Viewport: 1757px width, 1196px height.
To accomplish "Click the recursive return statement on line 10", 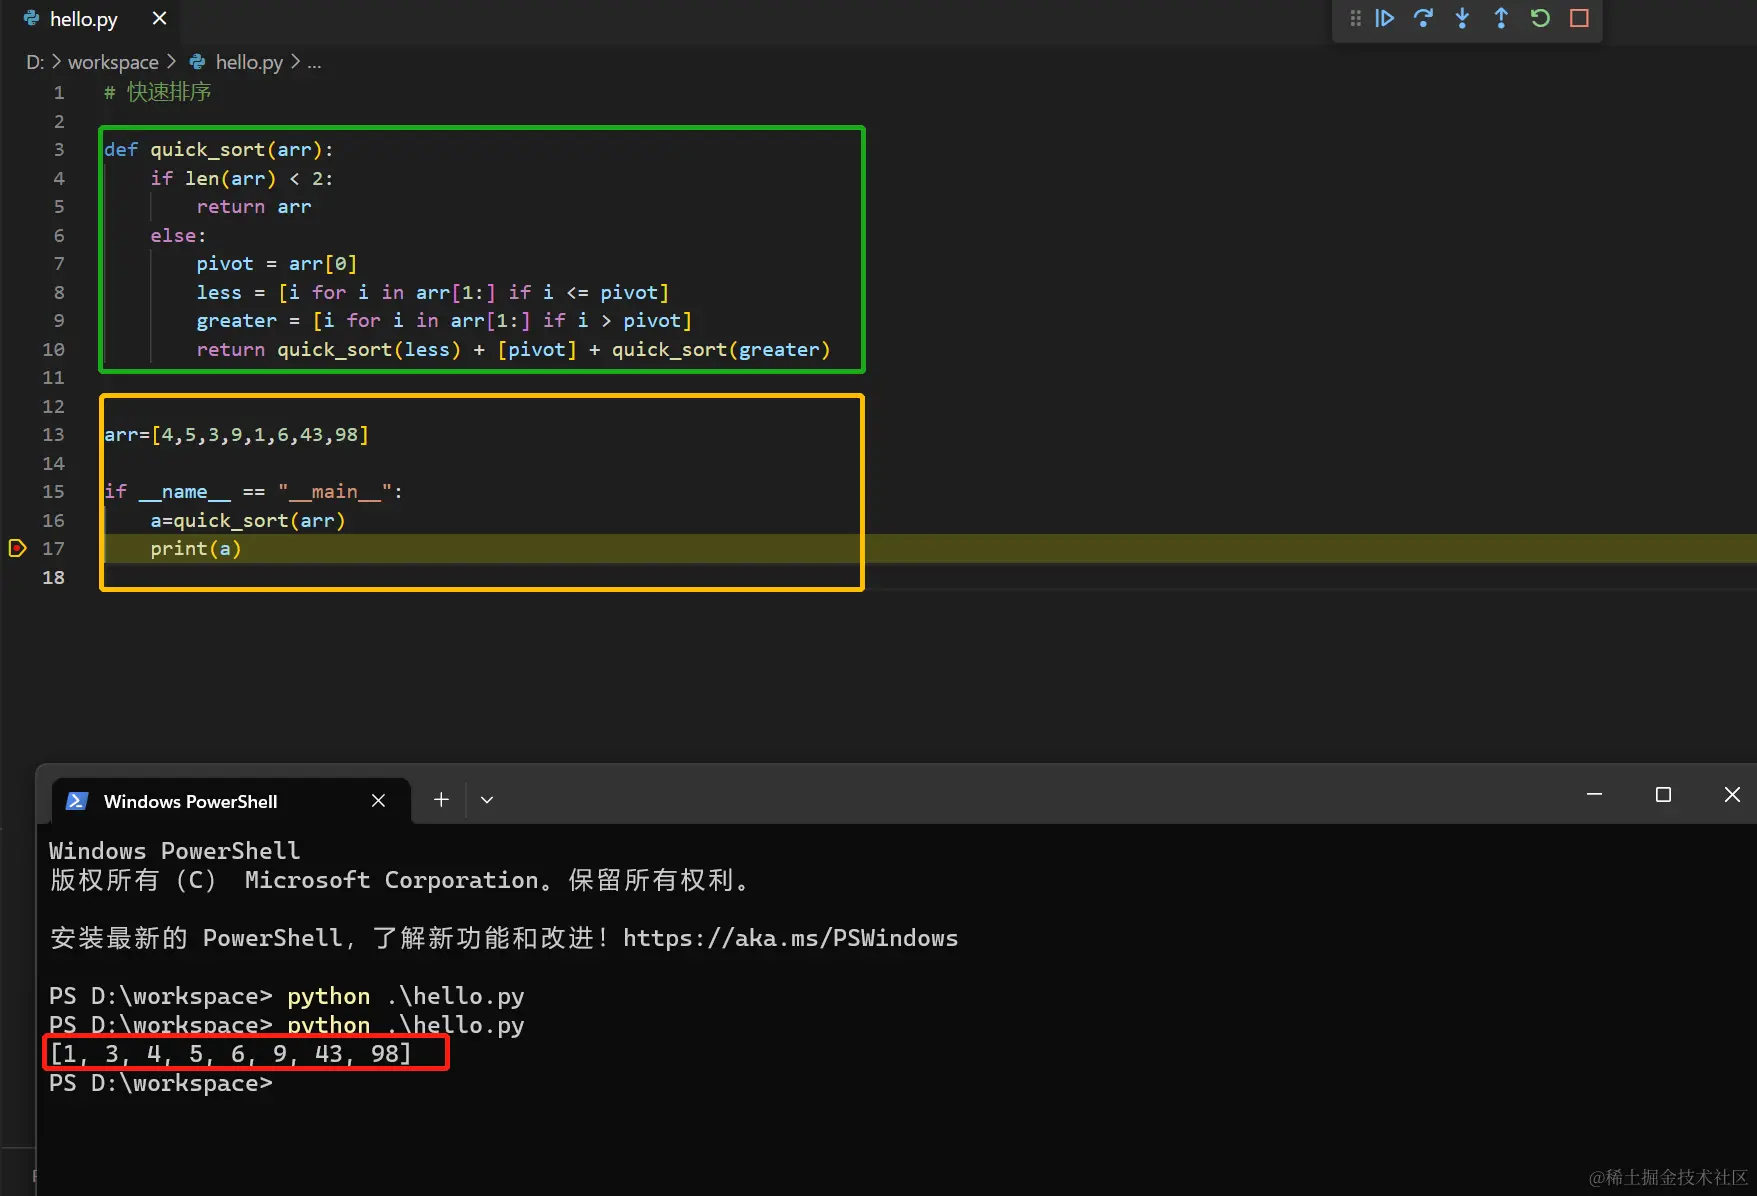I will point(513,350).
